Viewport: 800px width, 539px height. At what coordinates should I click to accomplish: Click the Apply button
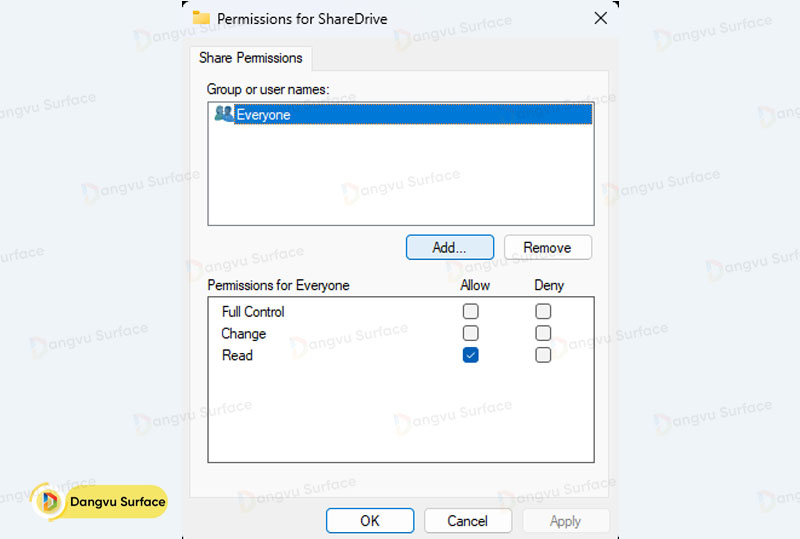[x=565, y=520]
